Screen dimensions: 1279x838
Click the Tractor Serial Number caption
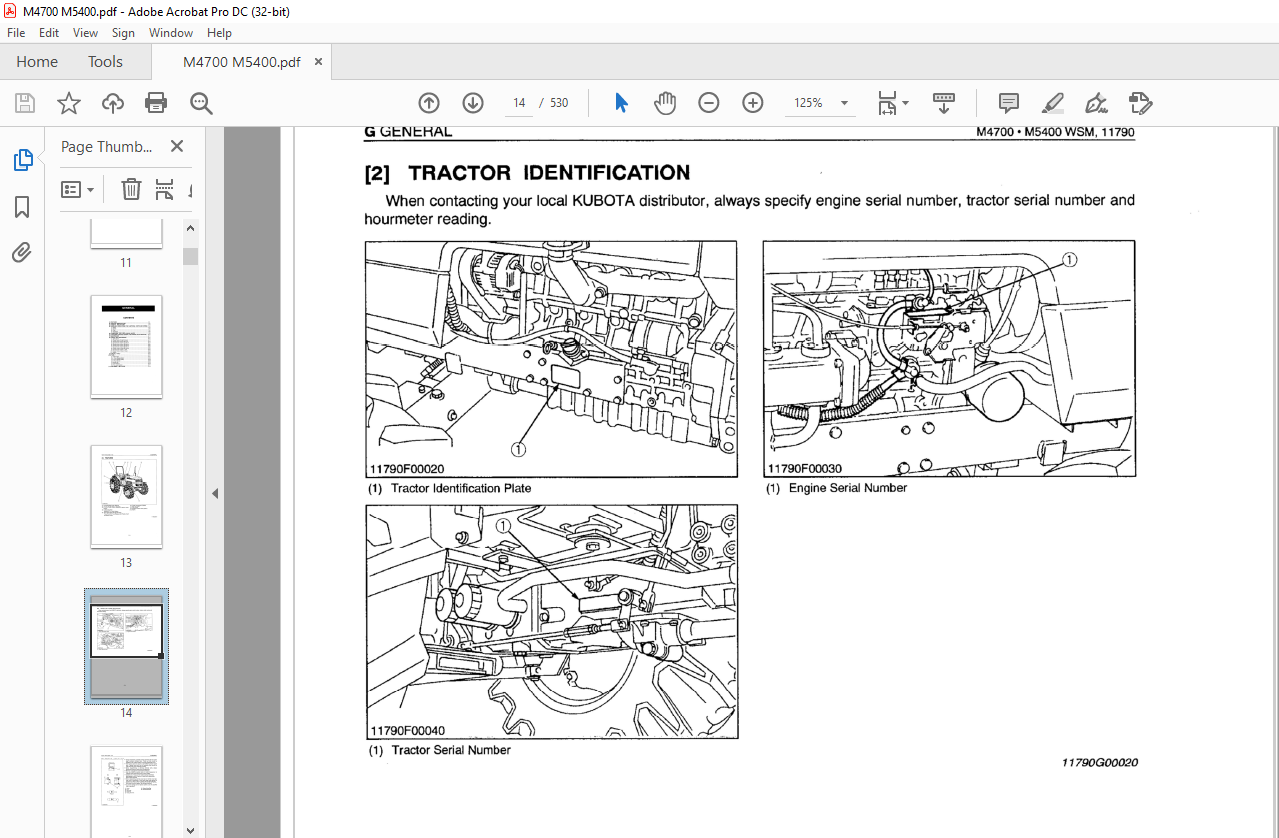coord(451,750)
